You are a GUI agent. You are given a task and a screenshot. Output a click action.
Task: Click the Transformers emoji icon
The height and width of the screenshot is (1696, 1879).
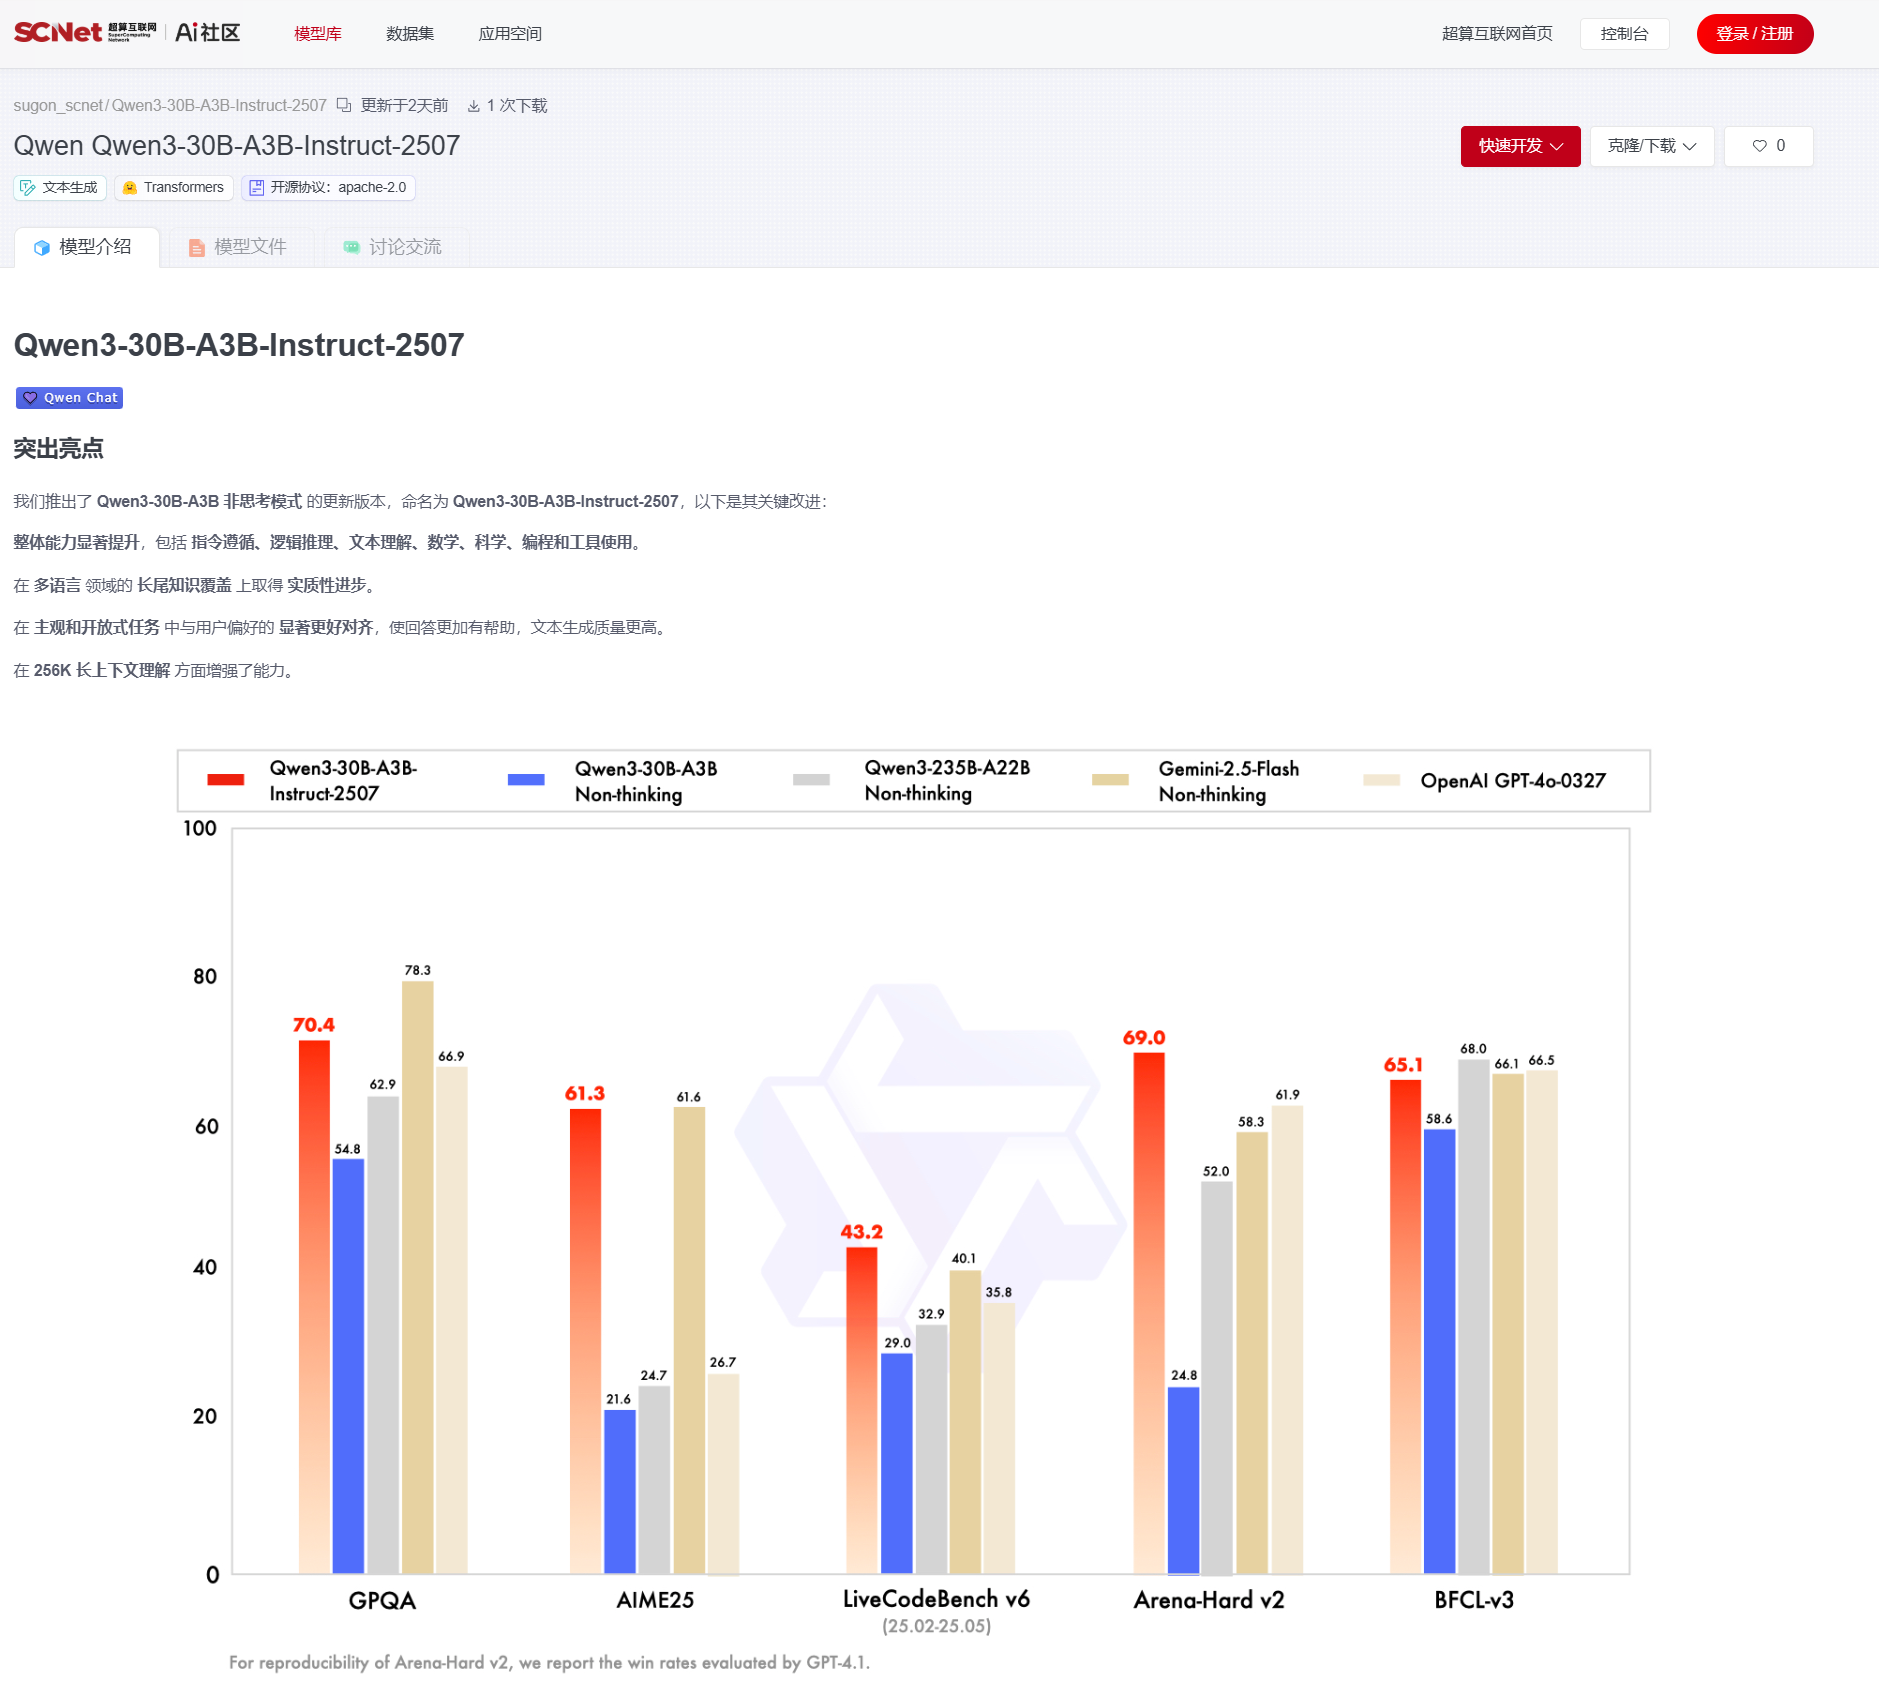(x=129, y=188)
